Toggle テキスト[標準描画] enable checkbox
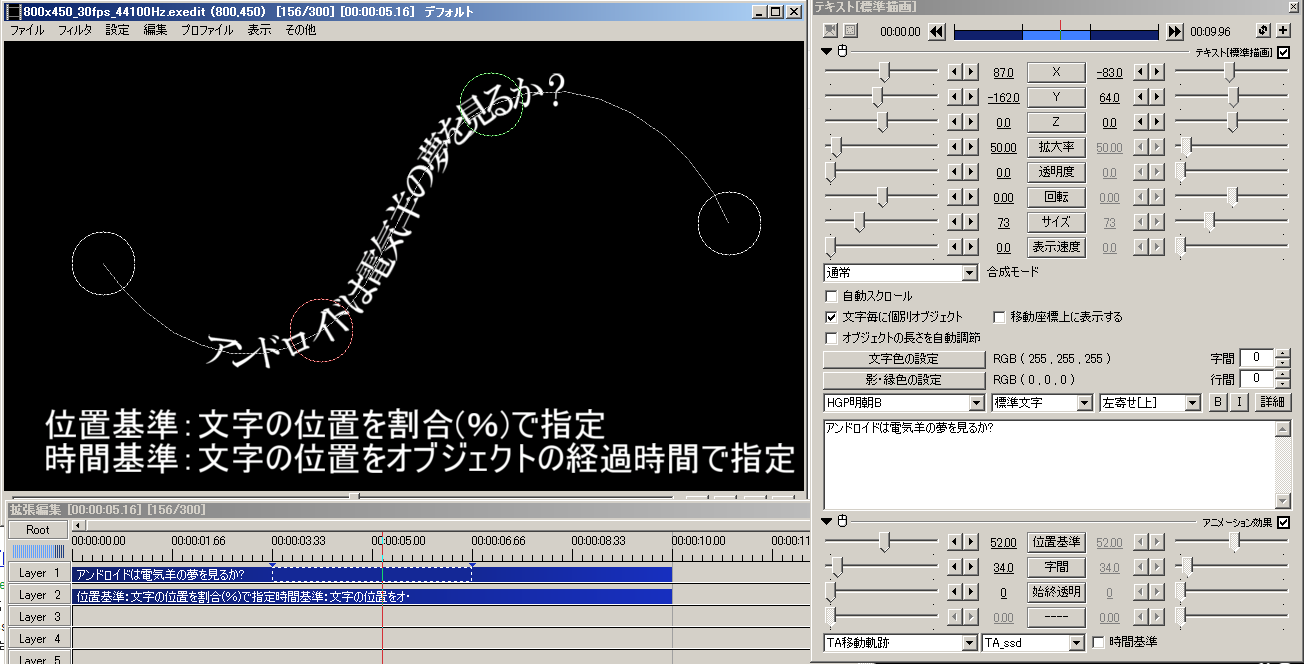 1284,52
